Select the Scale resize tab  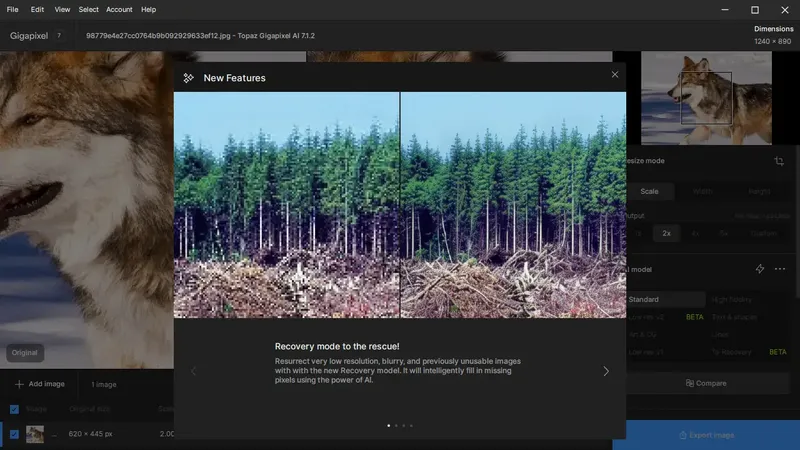649,191
